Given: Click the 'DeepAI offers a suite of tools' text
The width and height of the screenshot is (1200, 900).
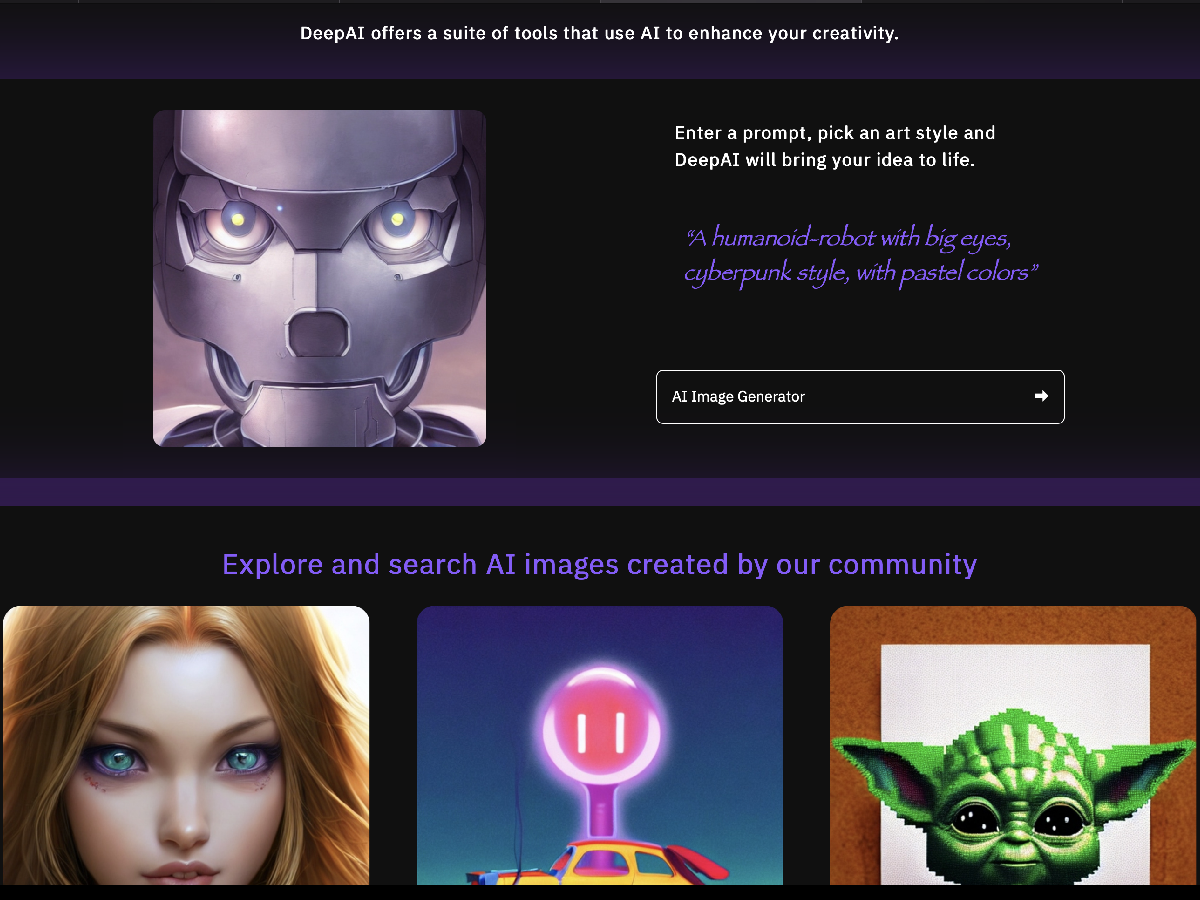Looking at the screenshot, I should pyautogui.click(x=599, y=33).
